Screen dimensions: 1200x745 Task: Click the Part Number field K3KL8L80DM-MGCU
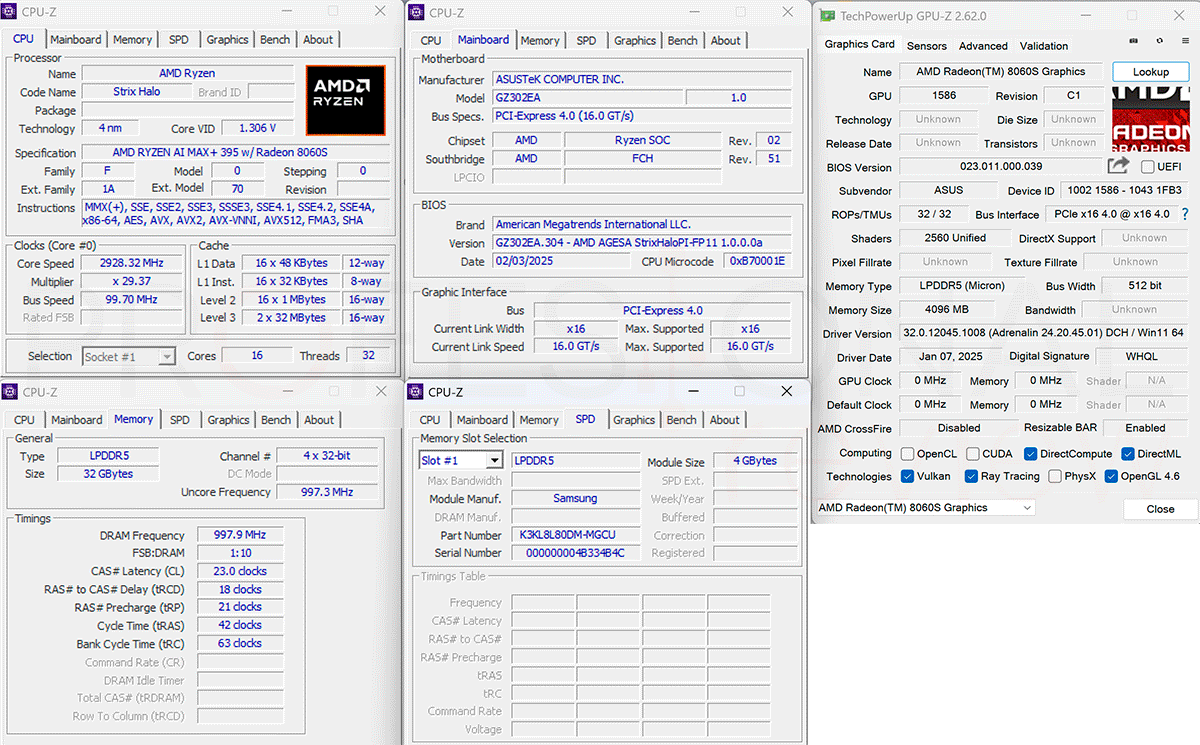point(575,535)
